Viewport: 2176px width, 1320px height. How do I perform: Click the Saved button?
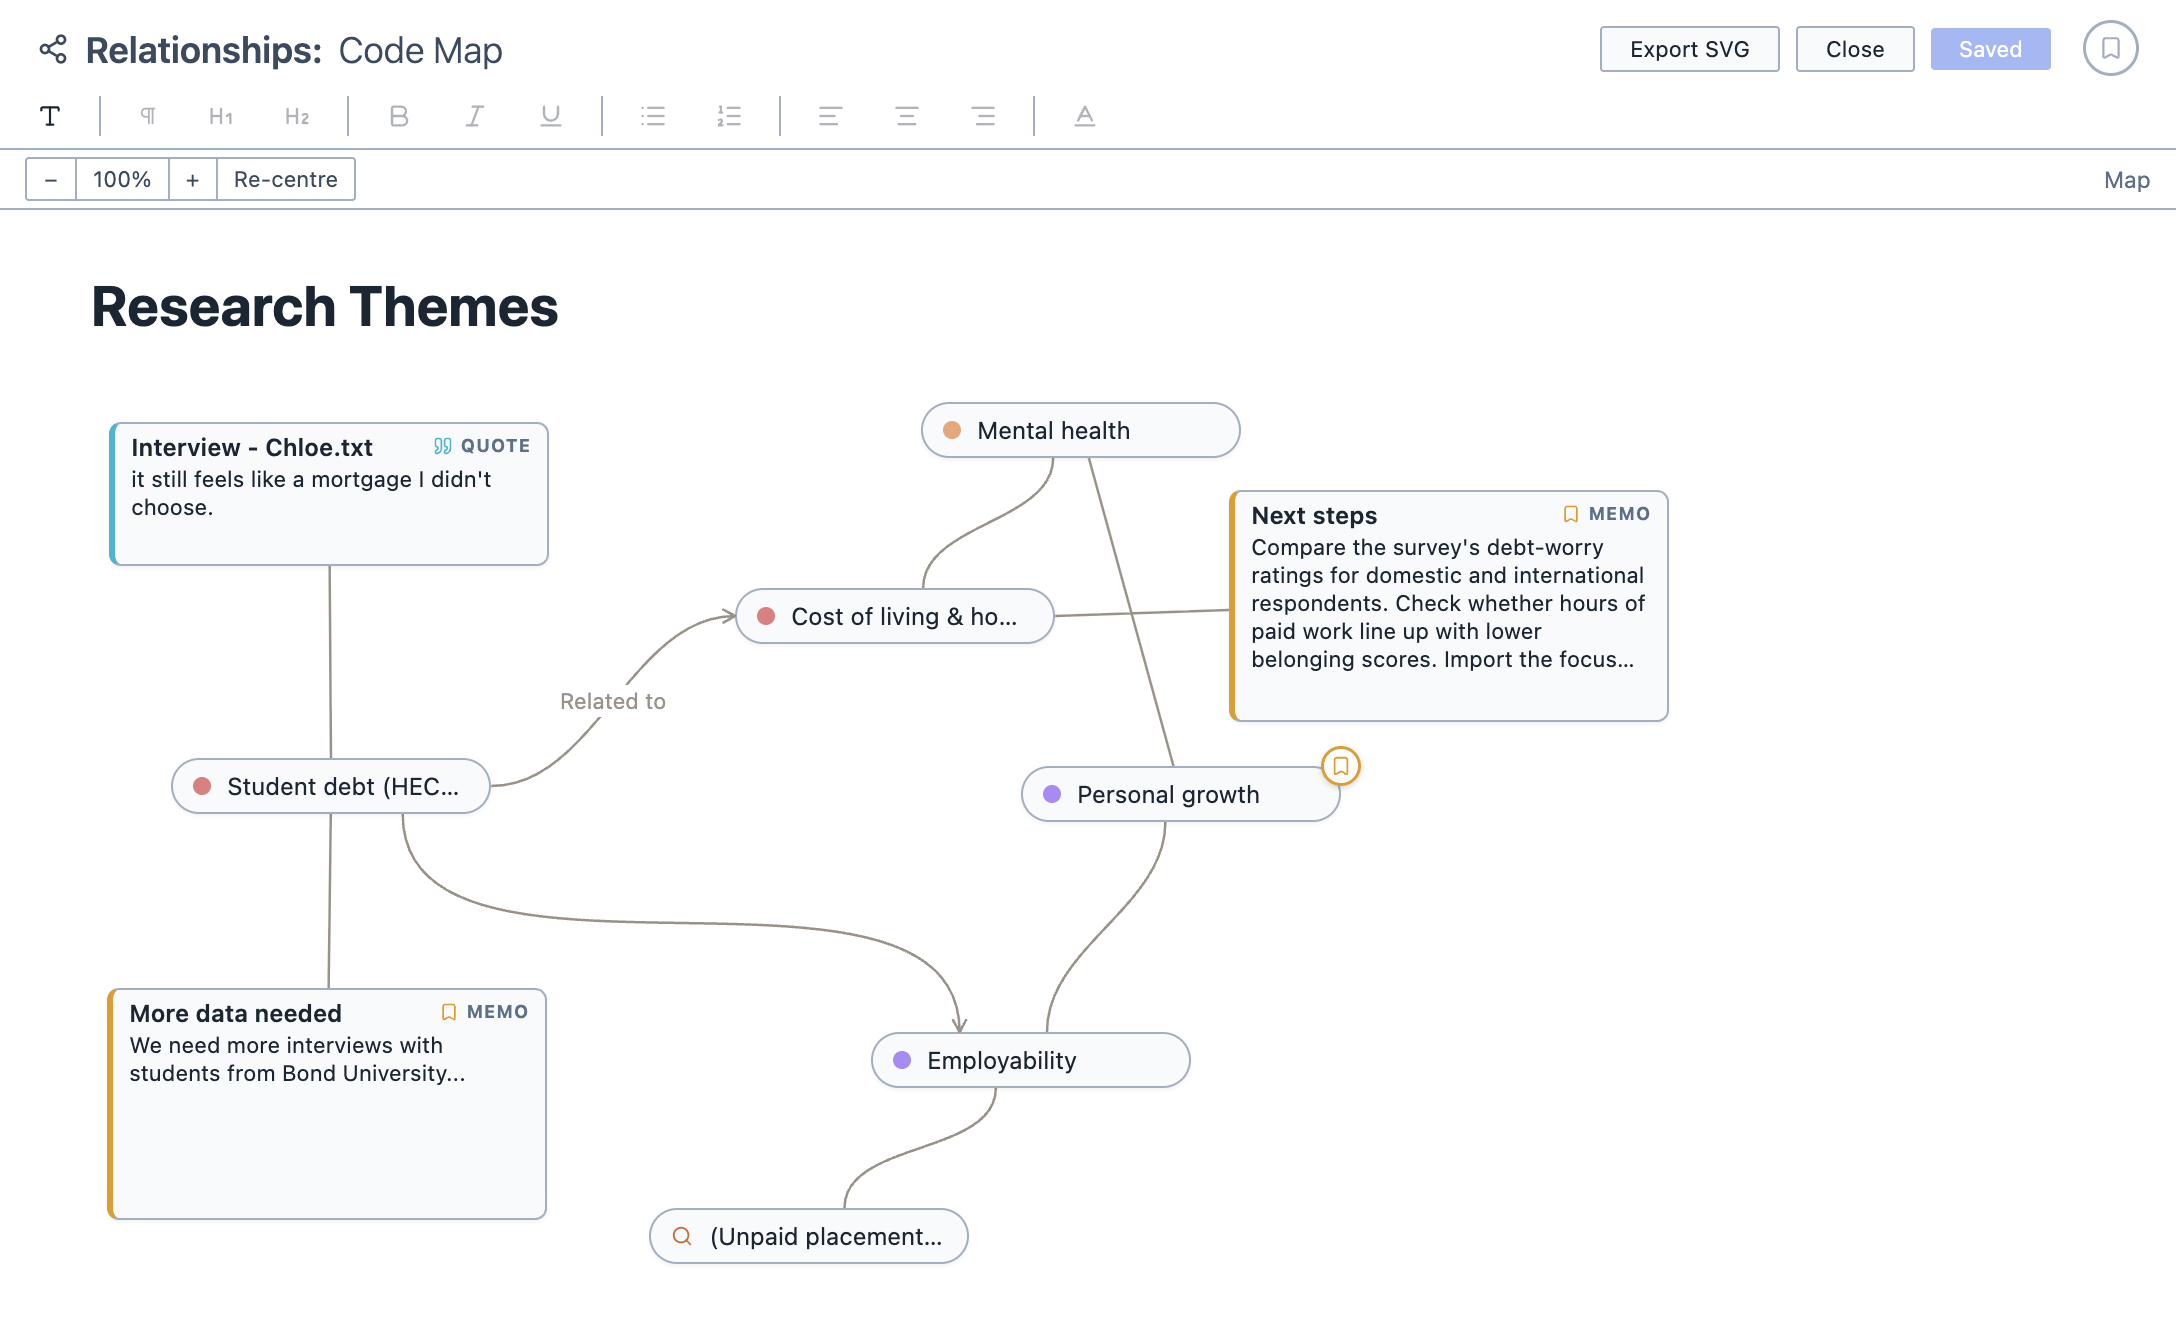click(1990, 49)
